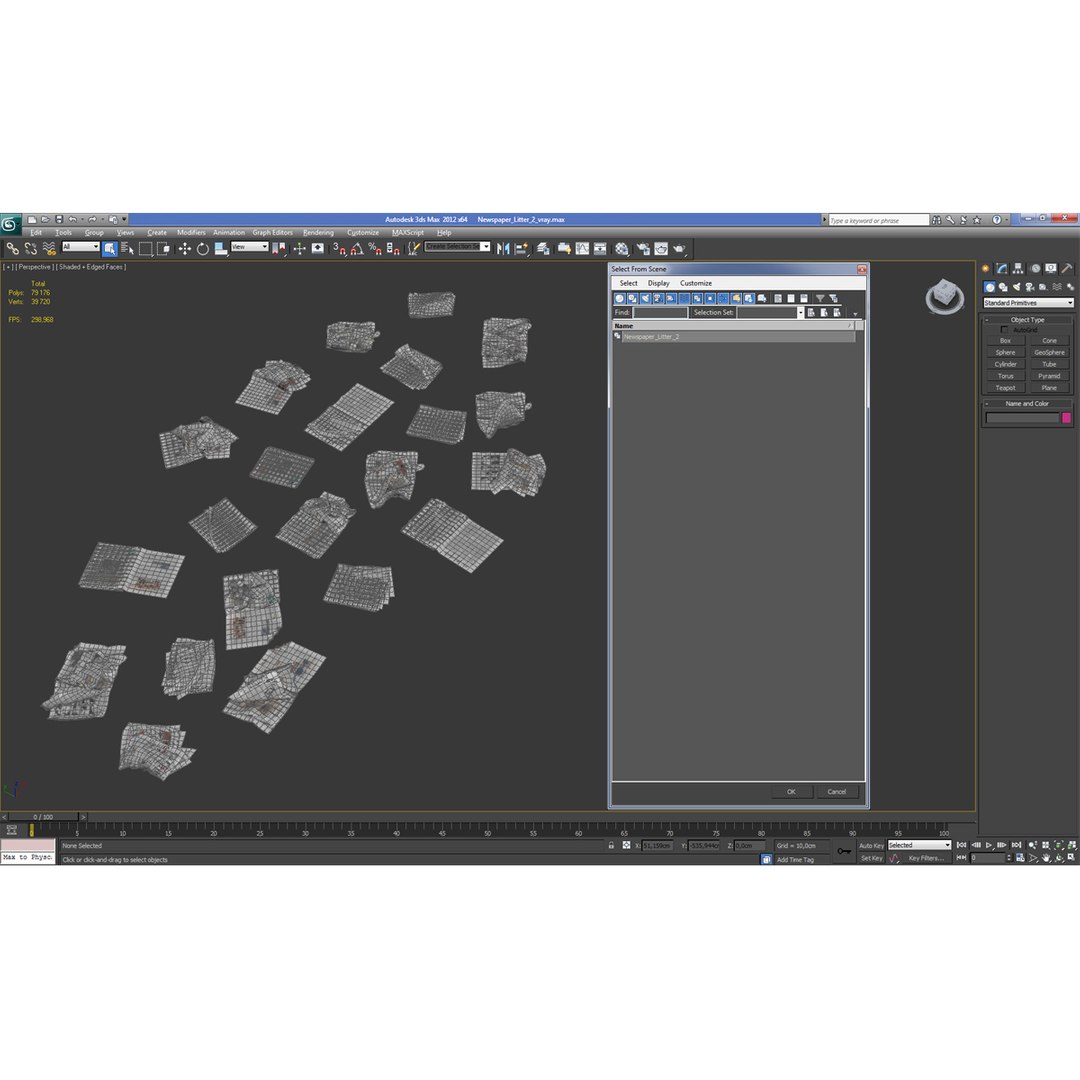Select the Select and Link tool
Image resolution: width=1080 pixels, height=1080 pixels.
point(12,249)
